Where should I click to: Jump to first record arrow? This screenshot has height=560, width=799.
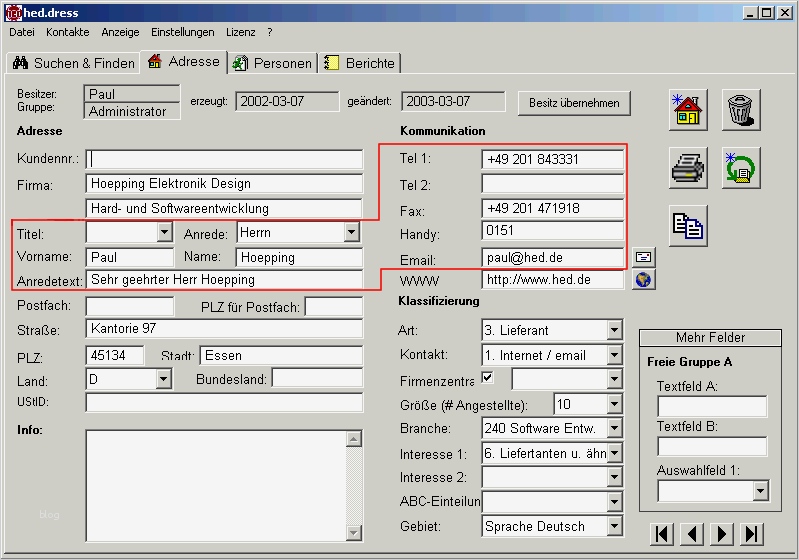(x=662, y=534)
